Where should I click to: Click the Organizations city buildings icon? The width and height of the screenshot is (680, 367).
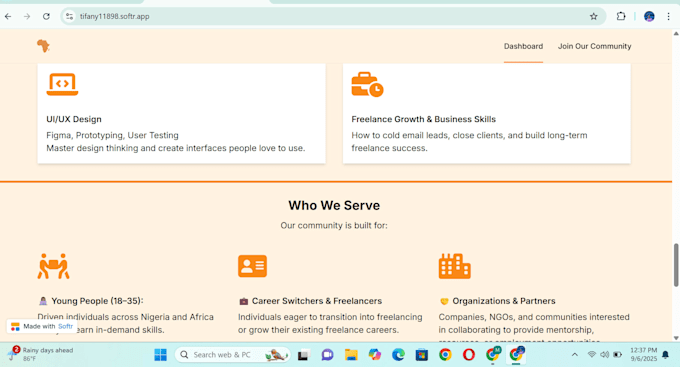[454, 266]
